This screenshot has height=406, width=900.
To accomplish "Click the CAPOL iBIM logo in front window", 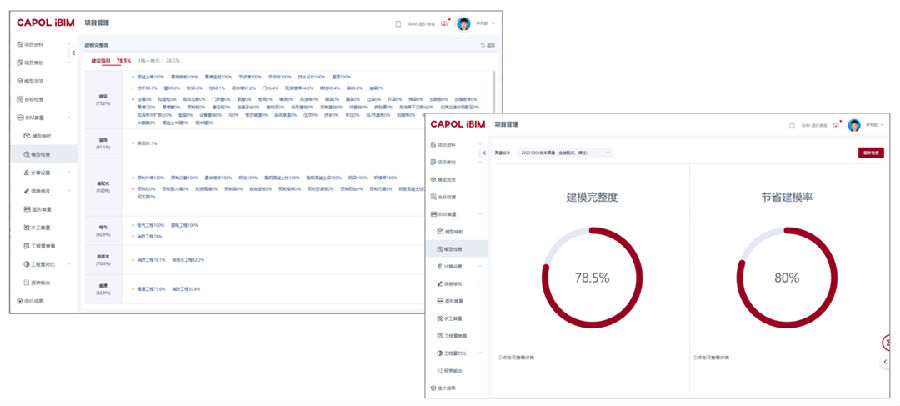I will pos(463,125).
